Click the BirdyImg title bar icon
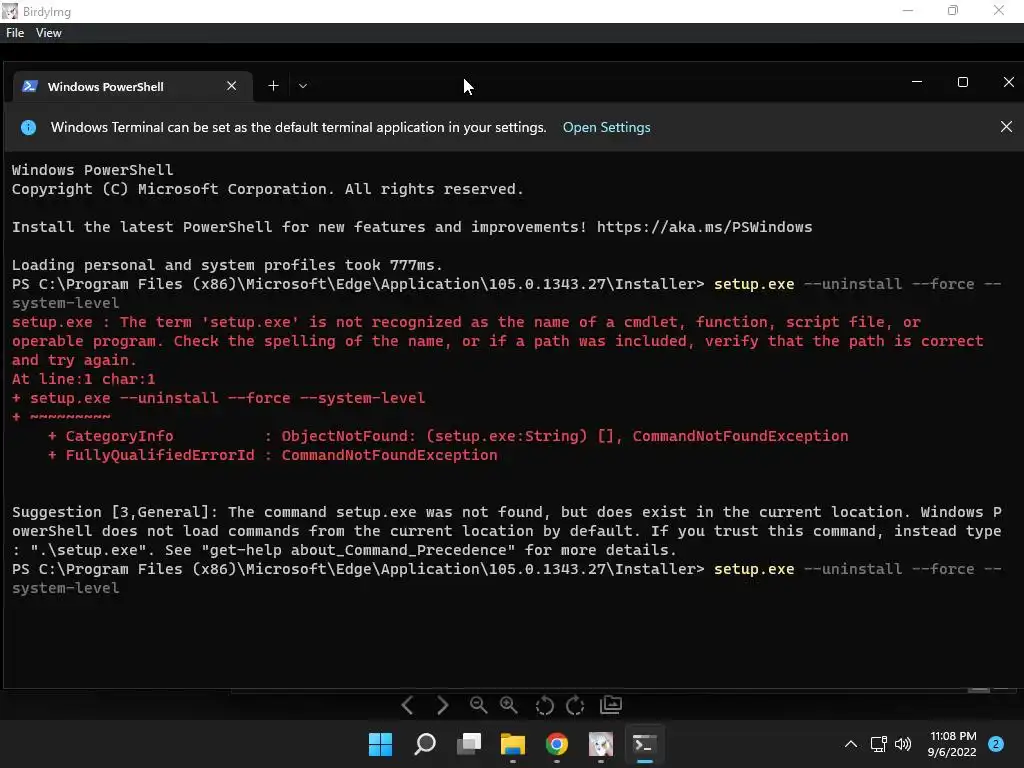This screenshot has height=768, width=1024. 10,11
